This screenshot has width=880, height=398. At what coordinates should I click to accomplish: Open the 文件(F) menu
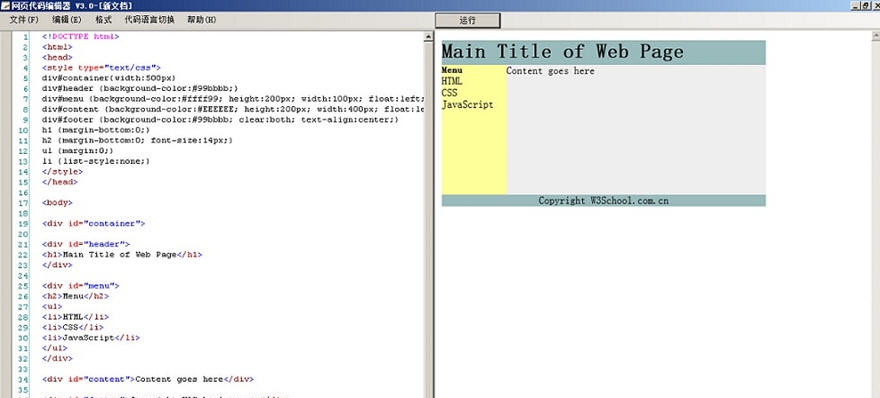[24, 20]
